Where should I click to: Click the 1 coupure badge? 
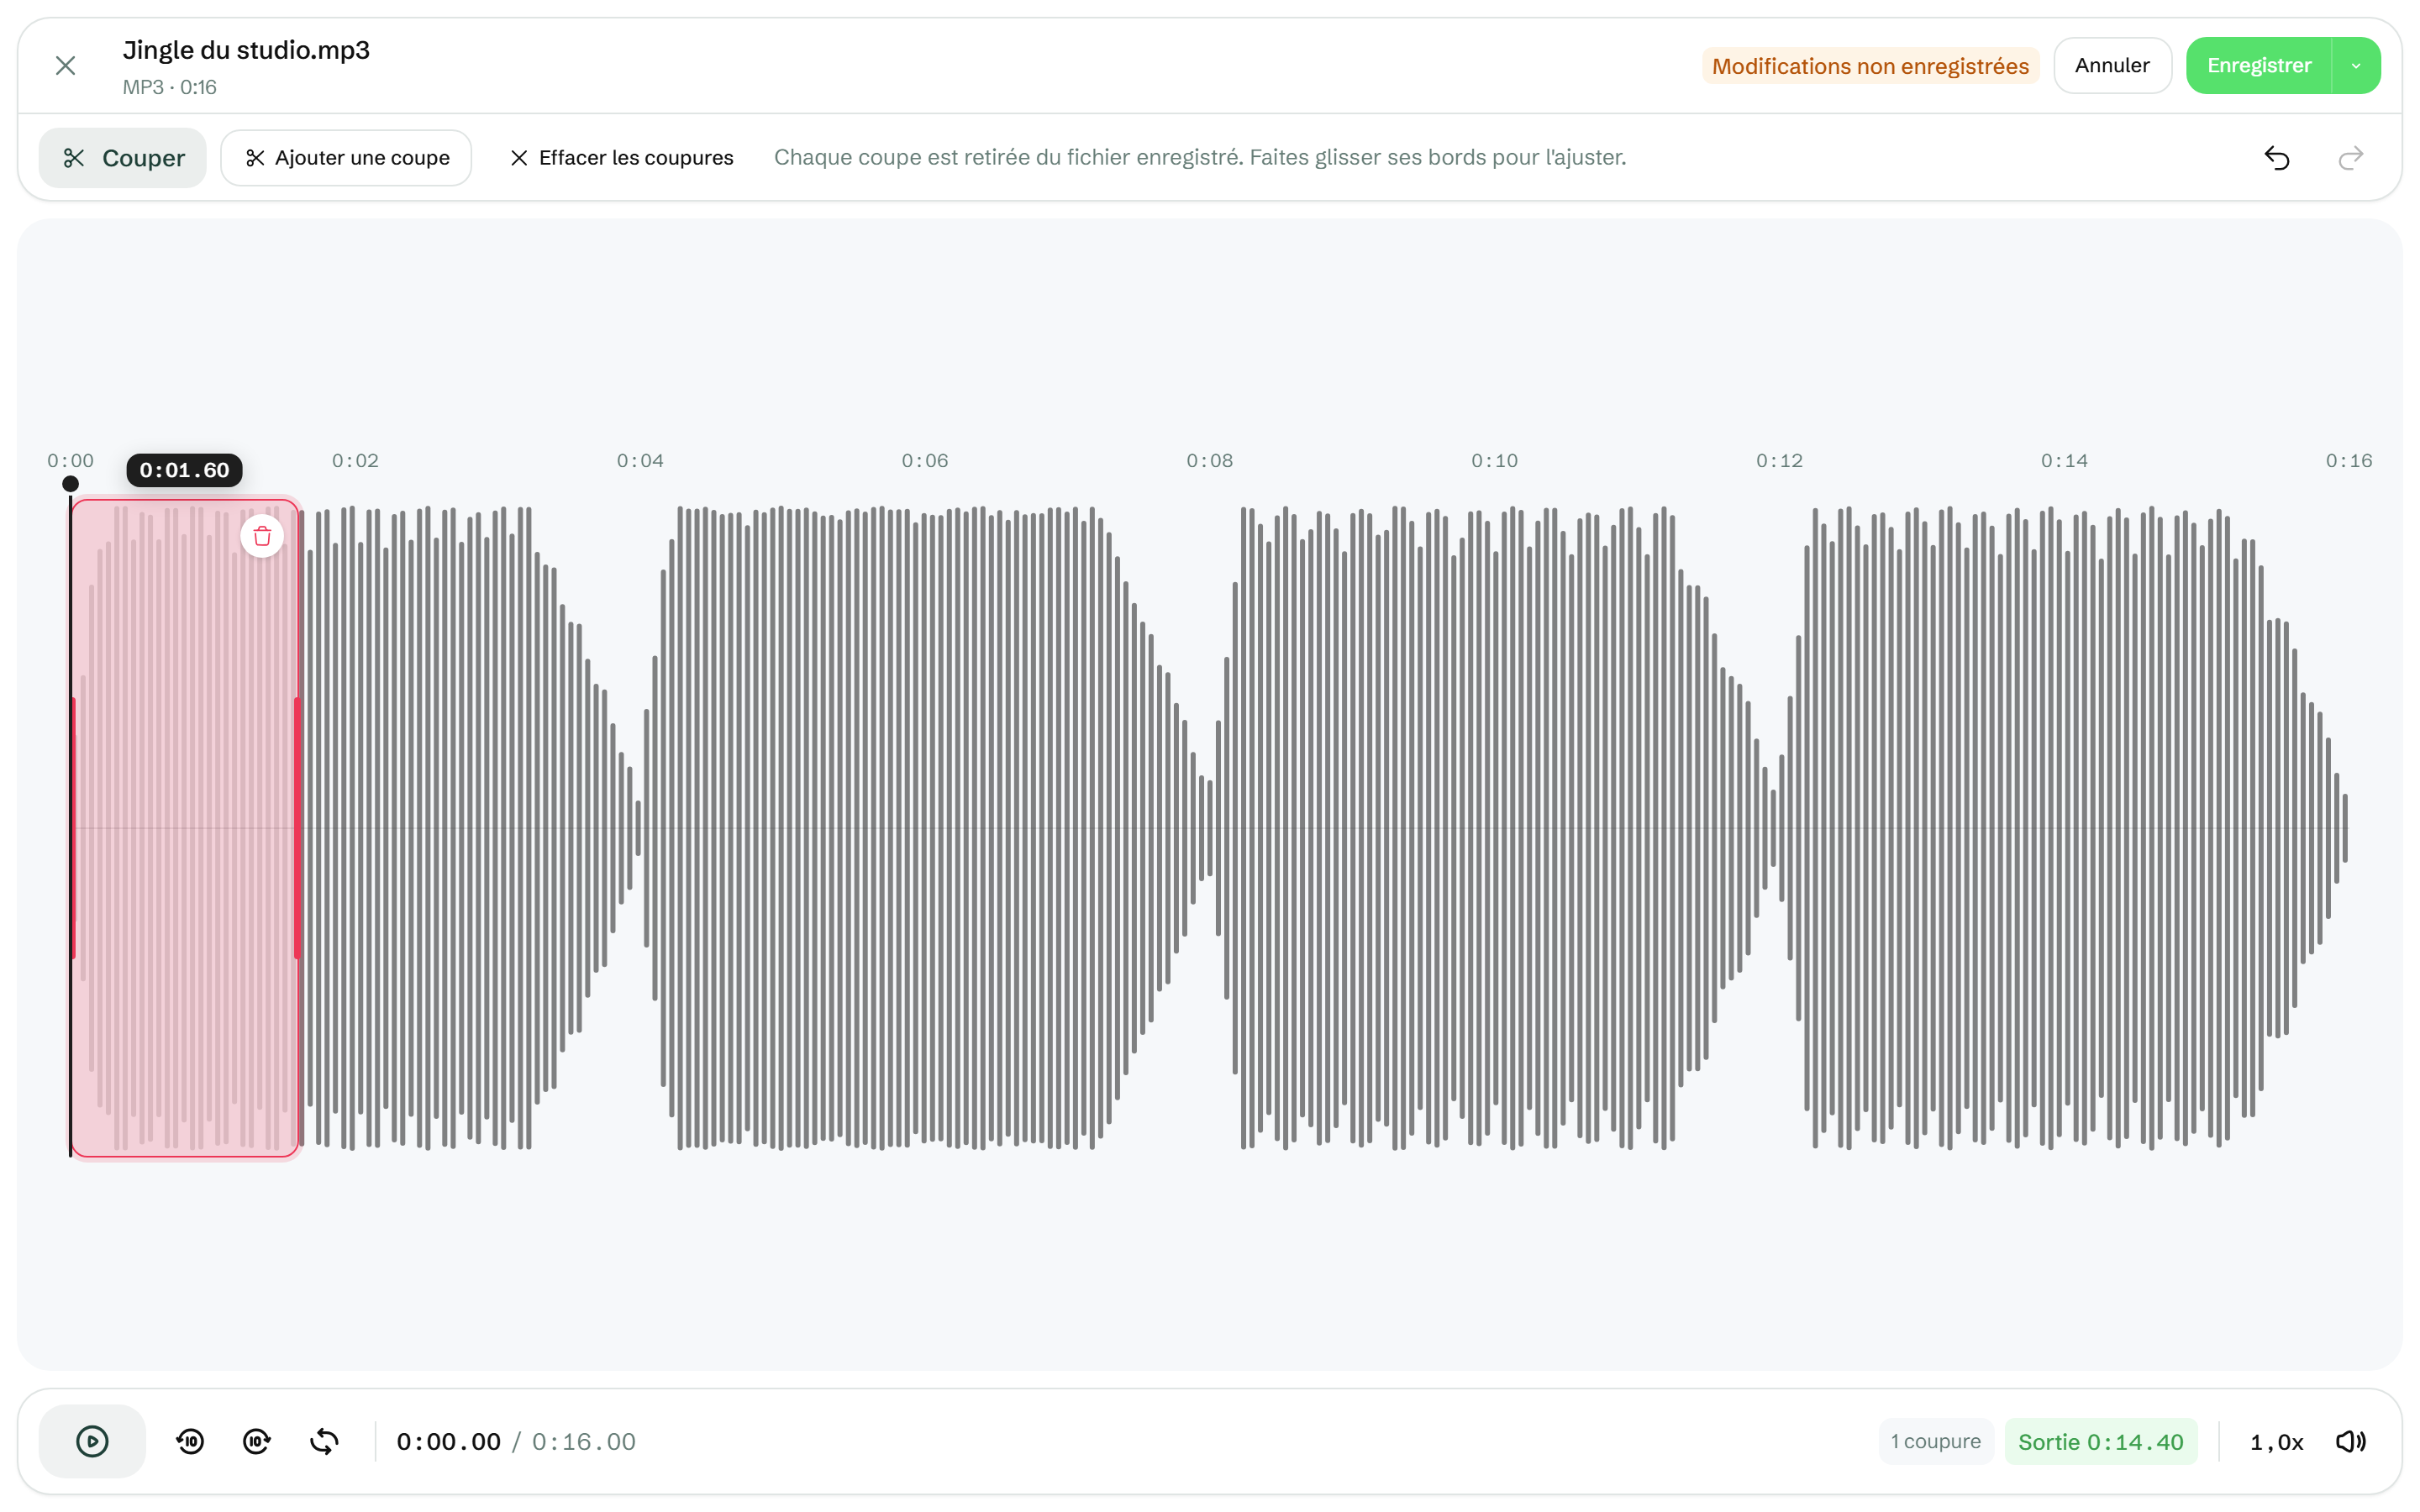tap(1935, 1441)
